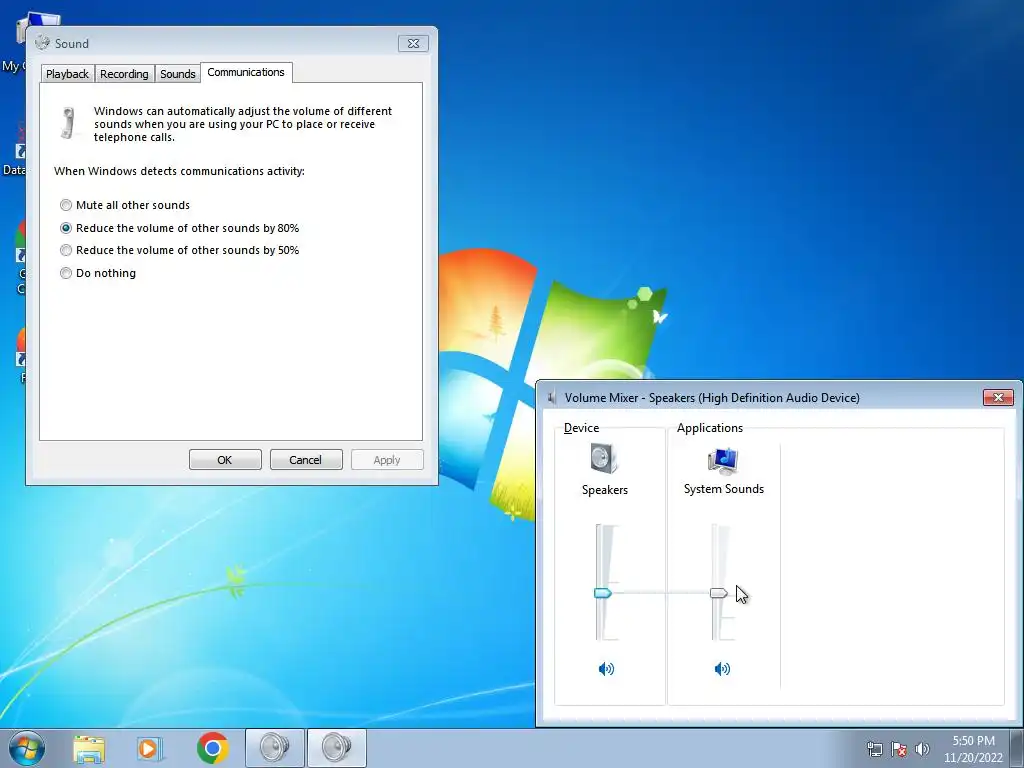Screen dimensions: 1024x768
Task: Select the Communications tab
Action: coord(246,72)
